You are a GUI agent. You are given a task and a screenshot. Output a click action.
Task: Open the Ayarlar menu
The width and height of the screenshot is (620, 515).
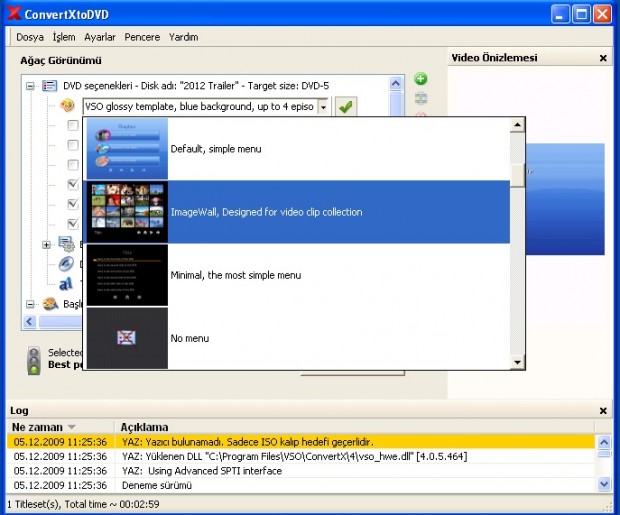pos(101,37)
